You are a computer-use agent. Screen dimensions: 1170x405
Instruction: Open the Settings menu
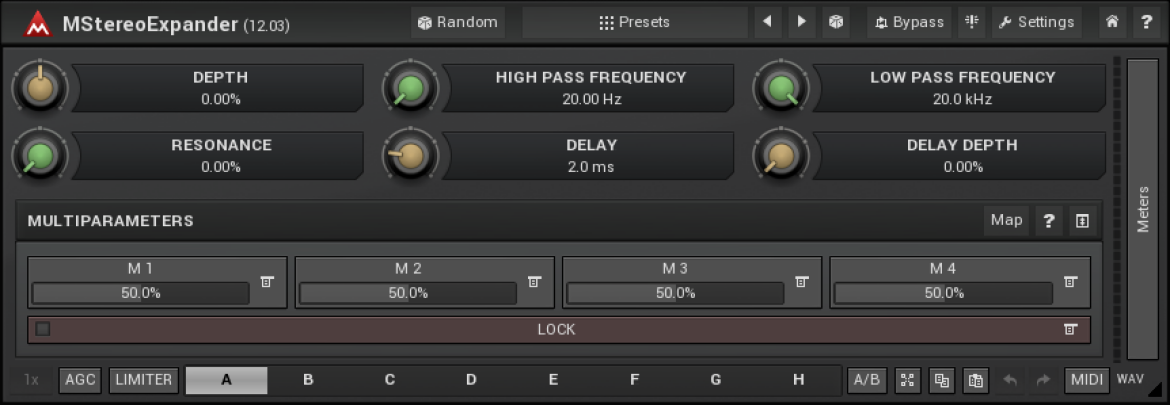(x=1036, y=22)
